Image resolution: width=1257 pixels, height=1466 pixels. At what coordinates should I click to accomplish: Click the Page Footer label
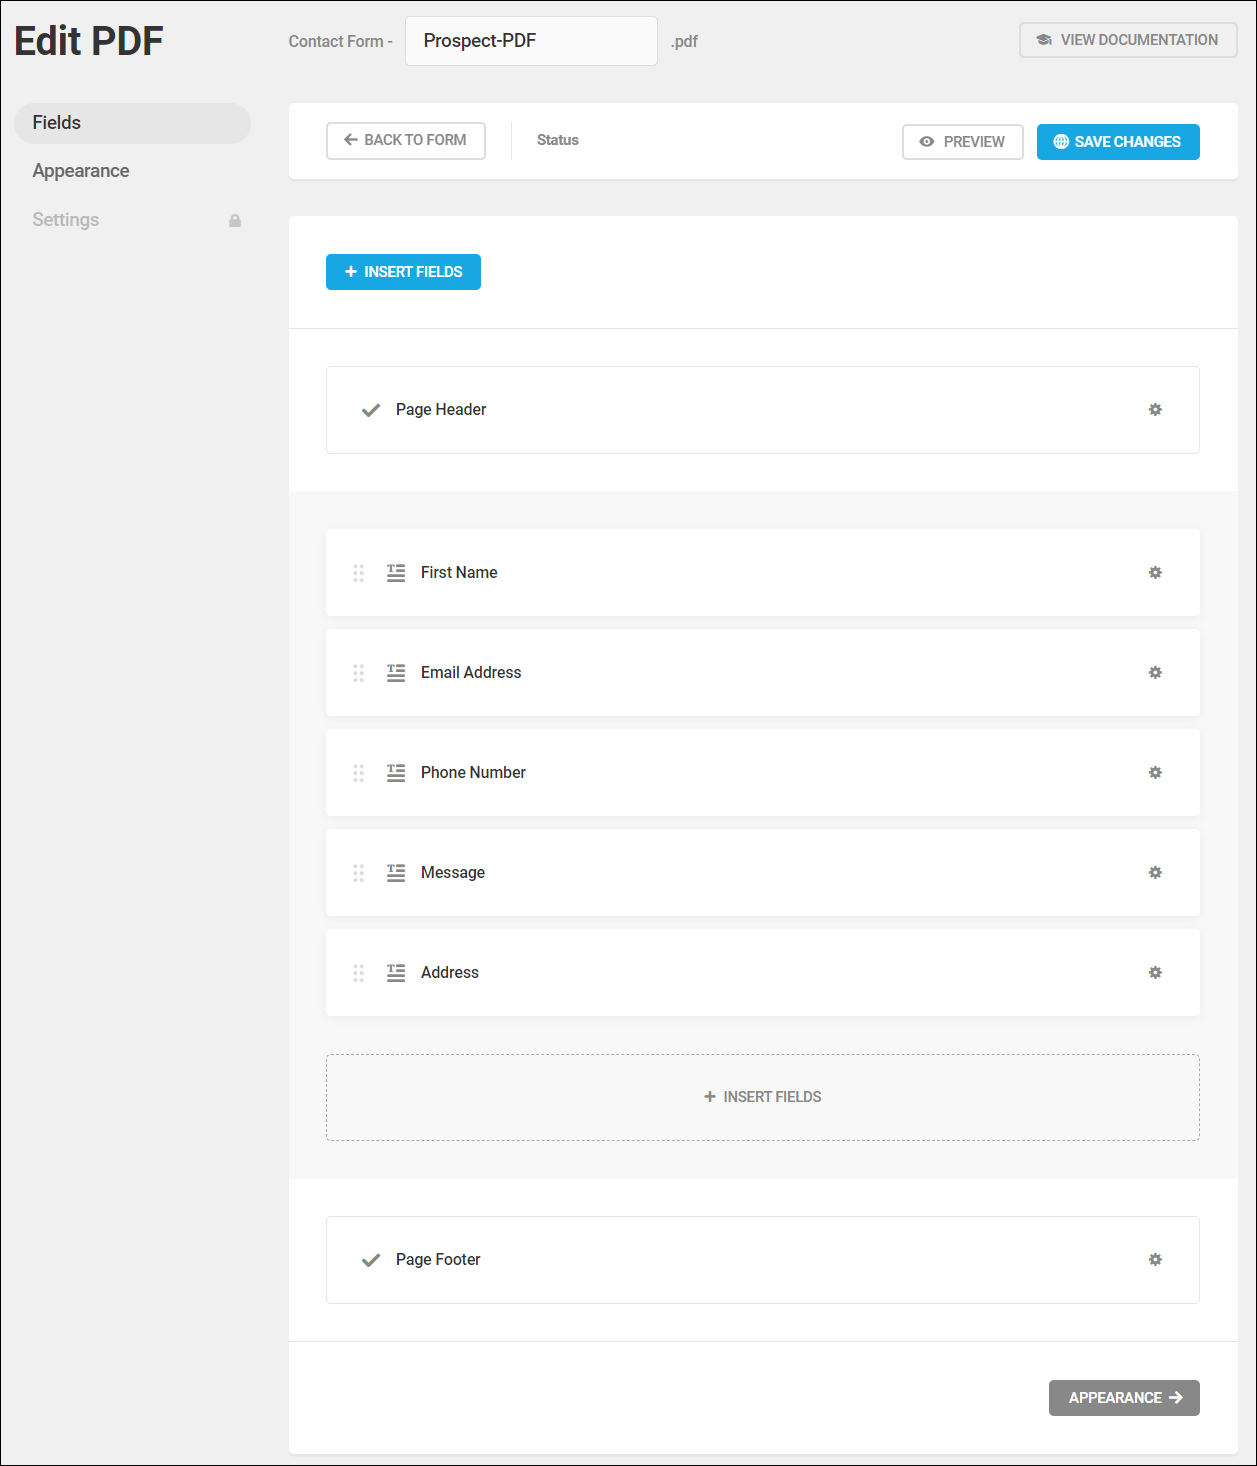click(x=438, y=1260)
